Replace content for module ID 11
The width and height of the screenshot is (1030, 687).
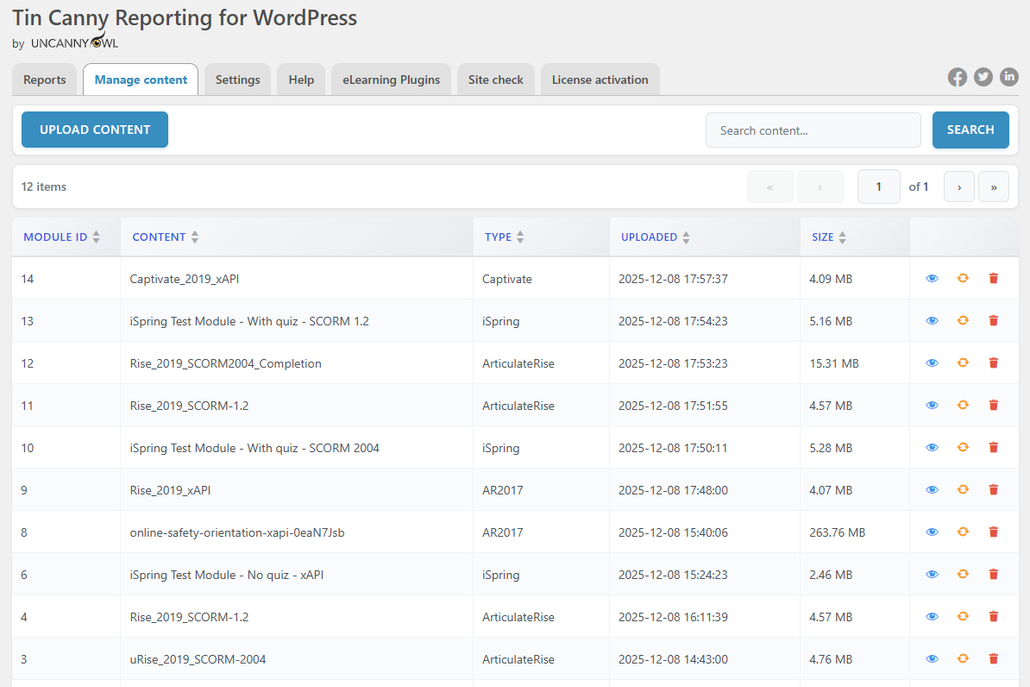pos(963,405)
